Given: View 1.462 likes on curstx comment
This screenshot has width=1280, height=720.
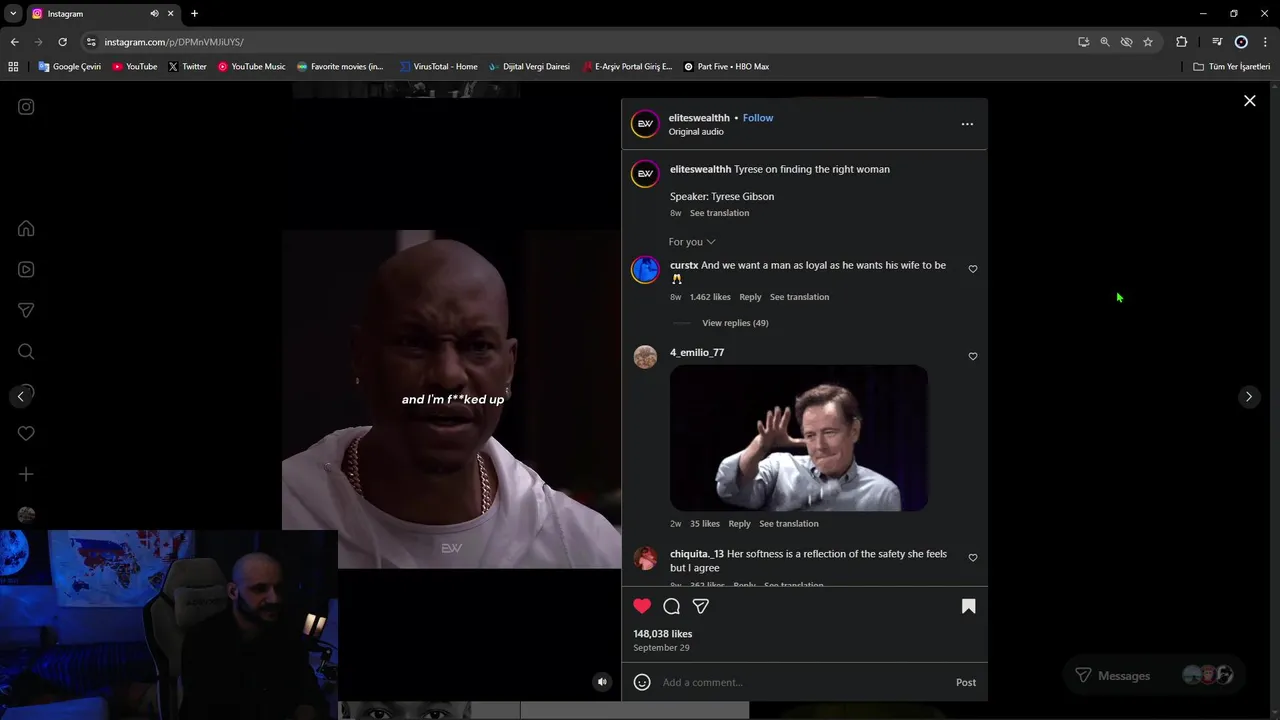Looking at the screenshot, I should (710, 297).
